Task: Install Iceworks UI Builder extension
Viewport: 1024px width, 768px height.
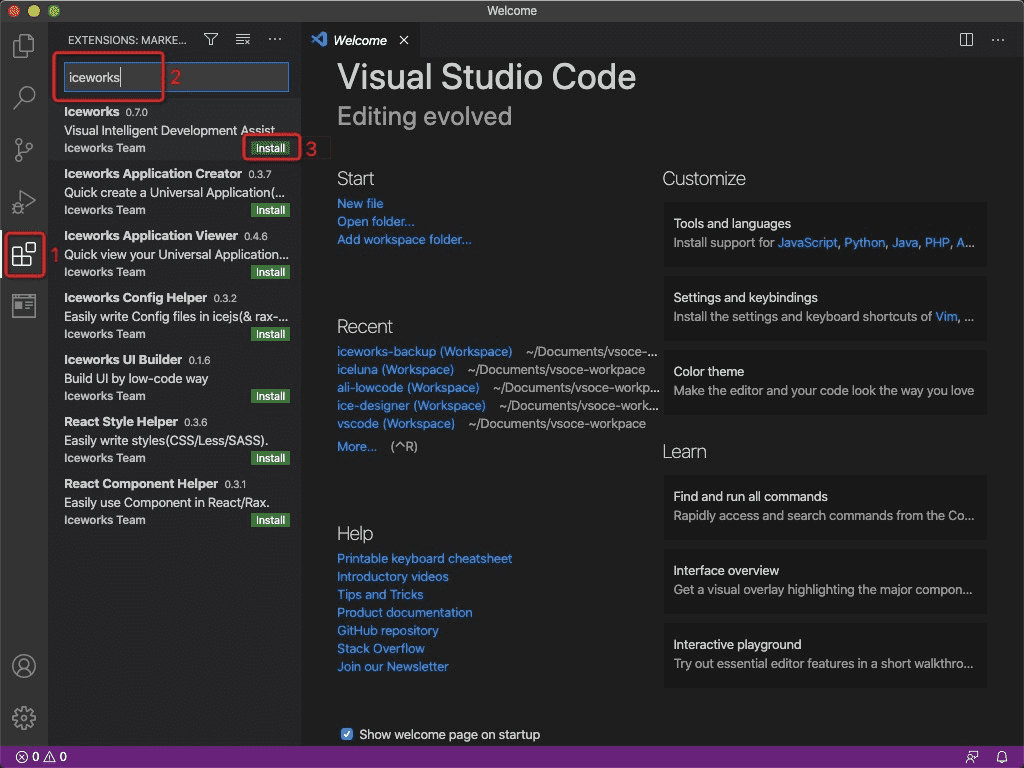Action: click(270, 396)
